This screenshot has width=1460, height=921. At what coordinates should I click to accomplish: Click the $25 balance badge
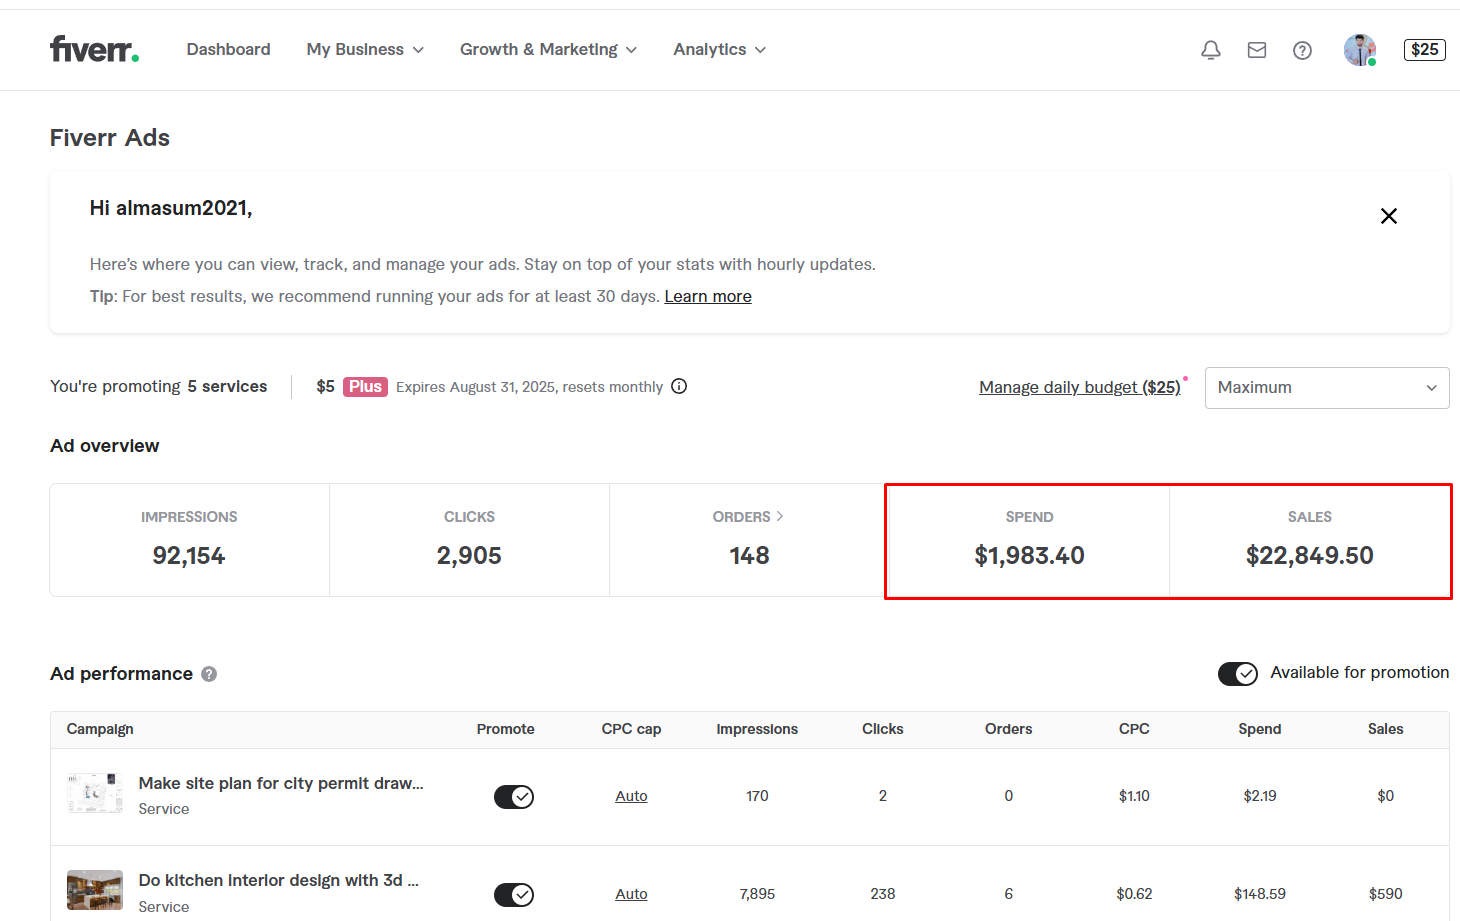[x=1424, y=50]
